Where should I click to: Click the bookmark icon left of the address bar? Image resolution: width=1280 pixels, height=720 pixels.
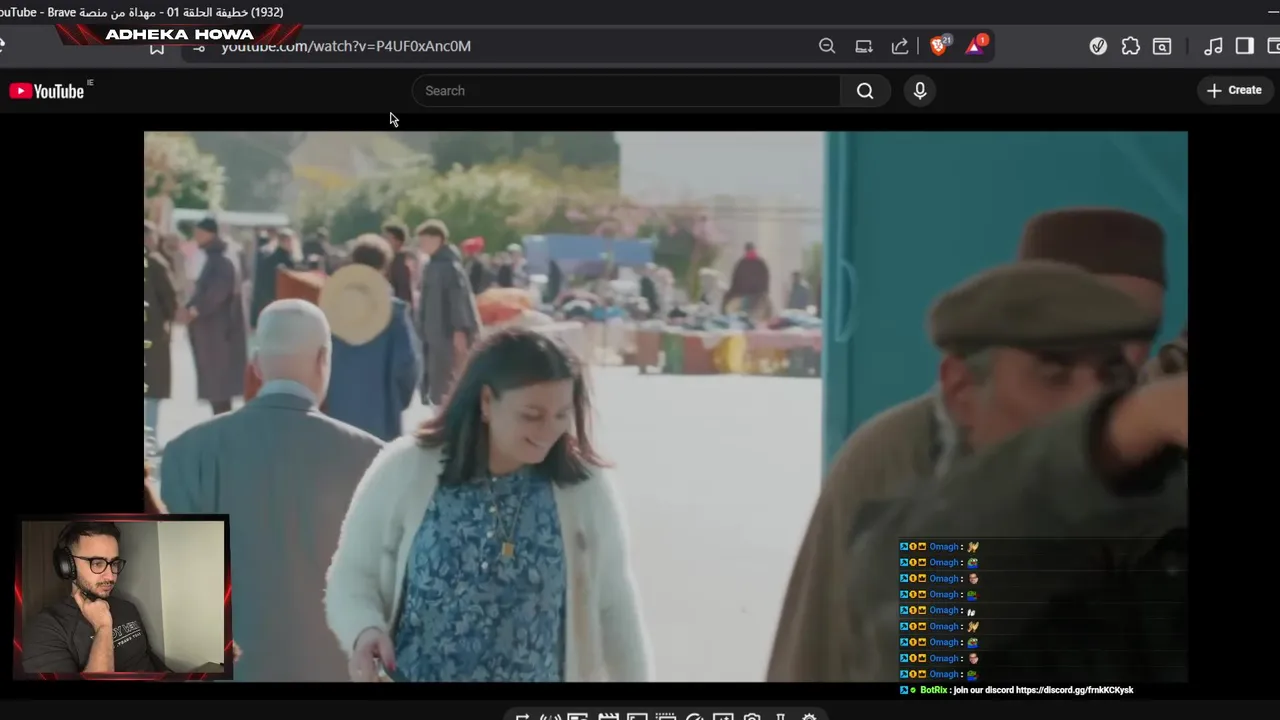pyautogui.click(x=157, y=48)
